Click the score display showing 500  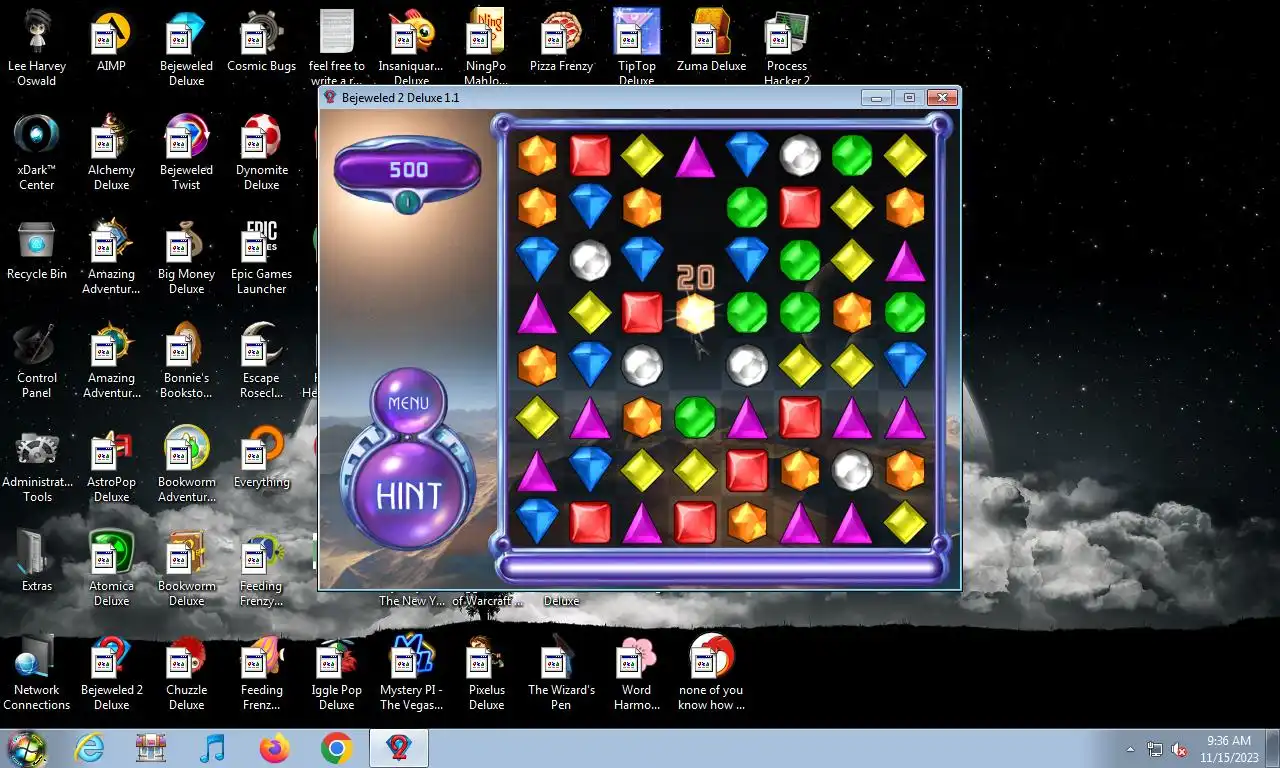click(408, 169)
